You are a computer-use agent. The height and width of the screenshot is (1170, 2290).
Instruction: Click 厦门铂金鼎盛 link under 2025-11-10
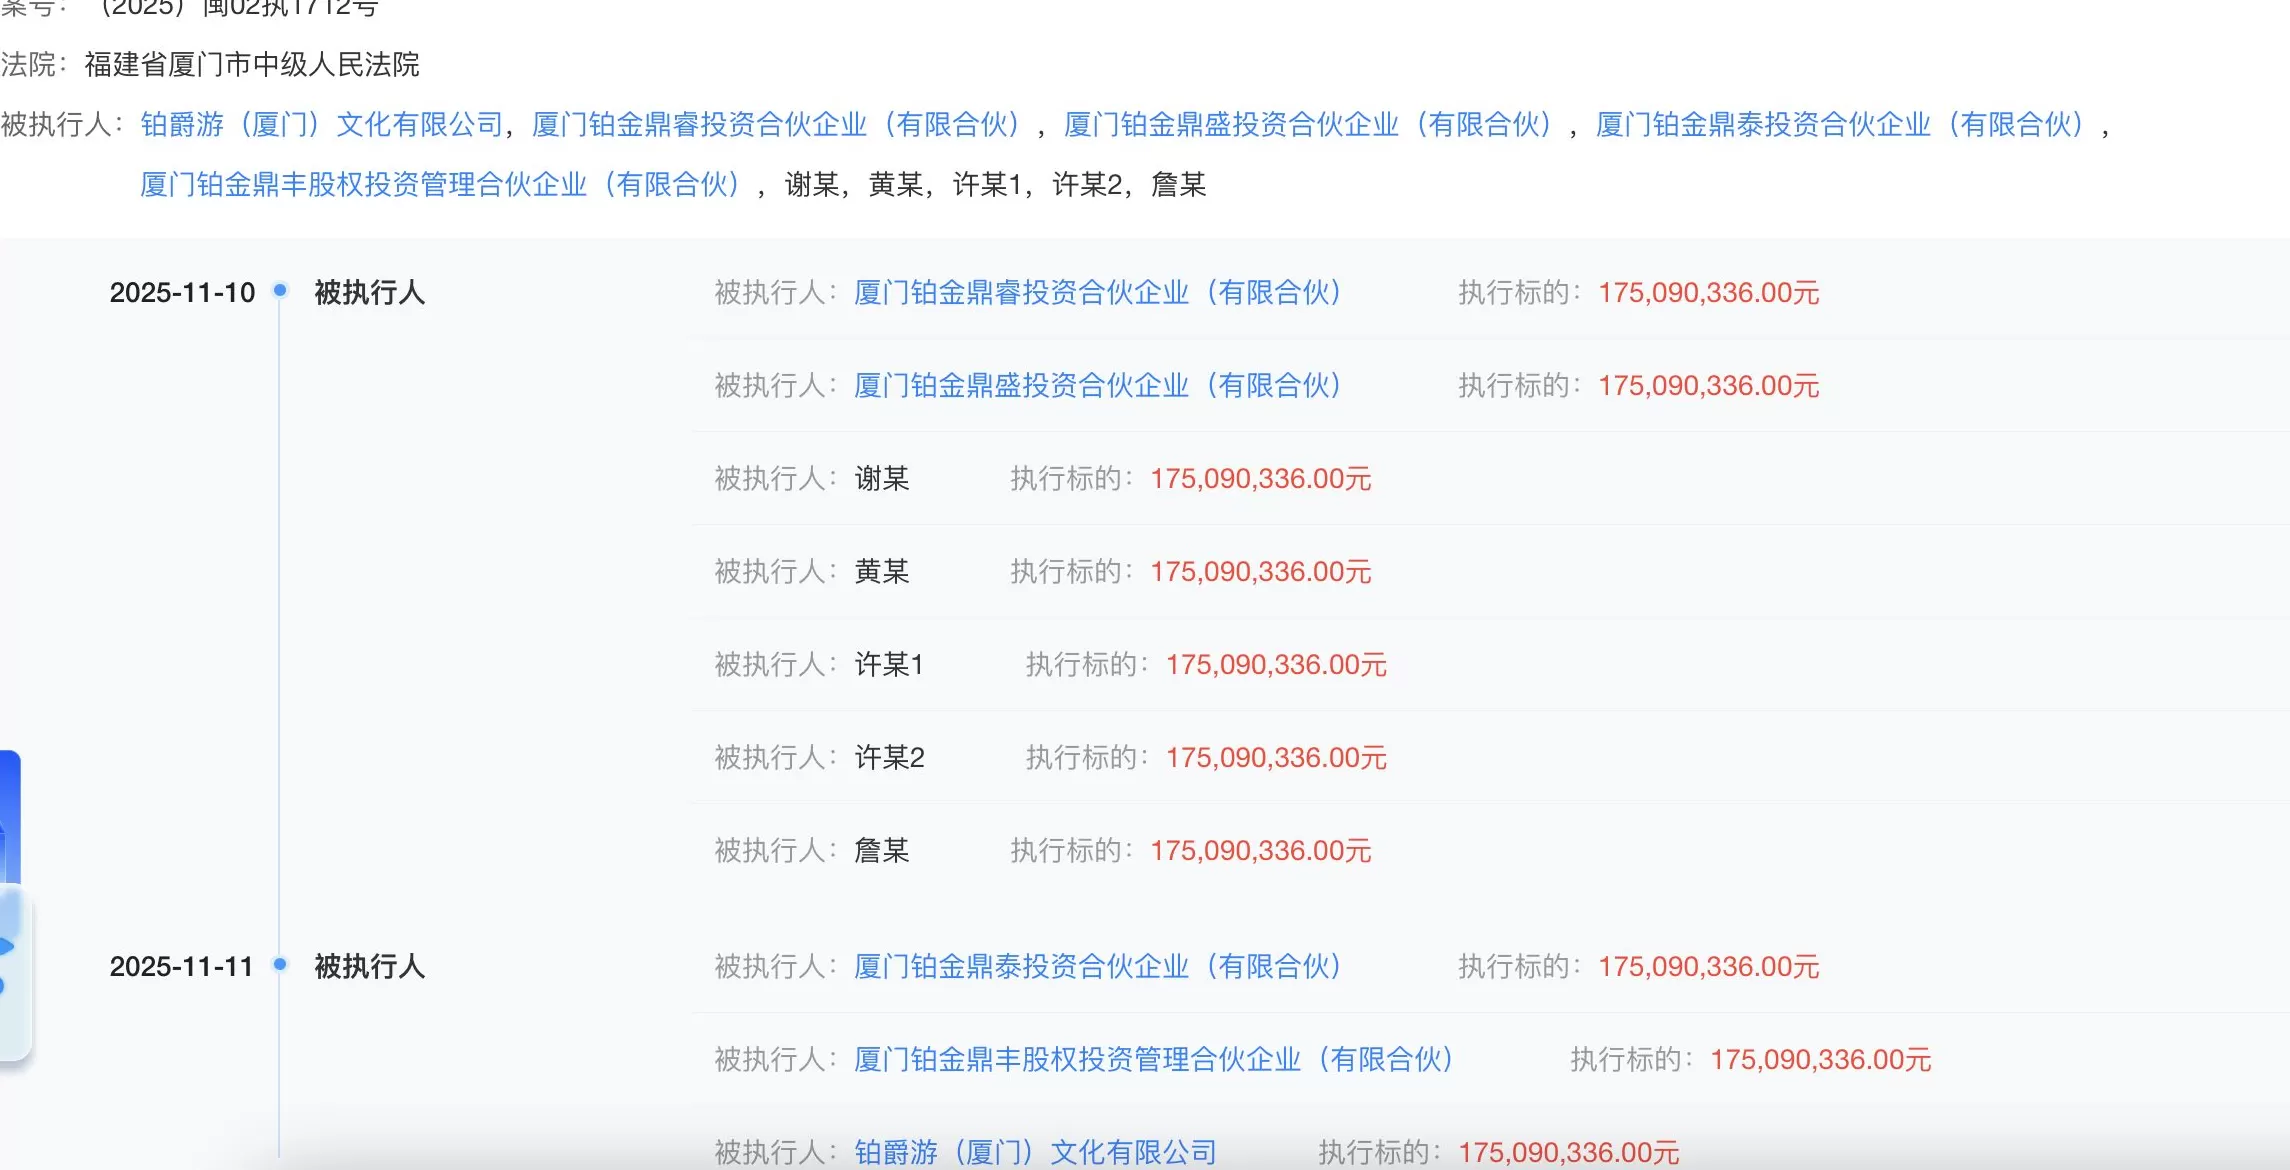click(x=1096, y=386)
